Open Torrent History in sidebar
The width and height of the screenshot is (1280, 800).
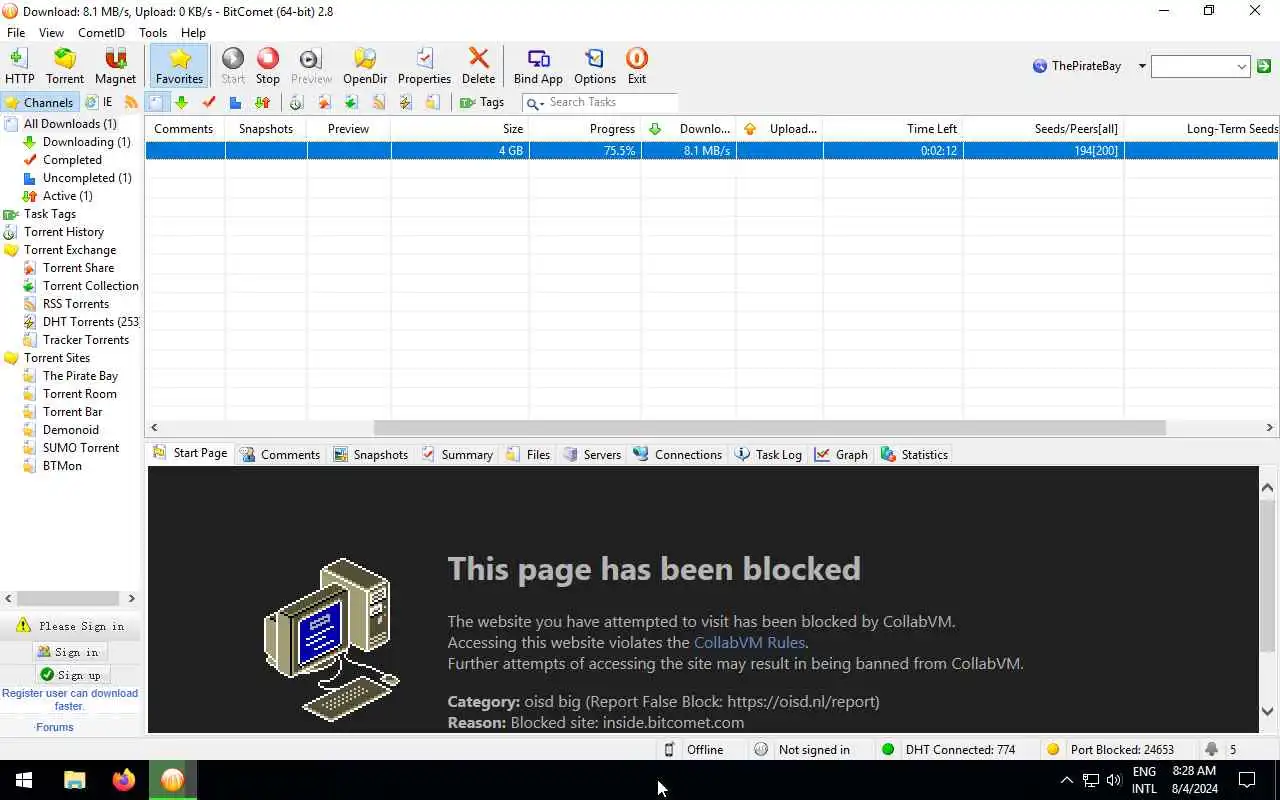tap(64, 232)
